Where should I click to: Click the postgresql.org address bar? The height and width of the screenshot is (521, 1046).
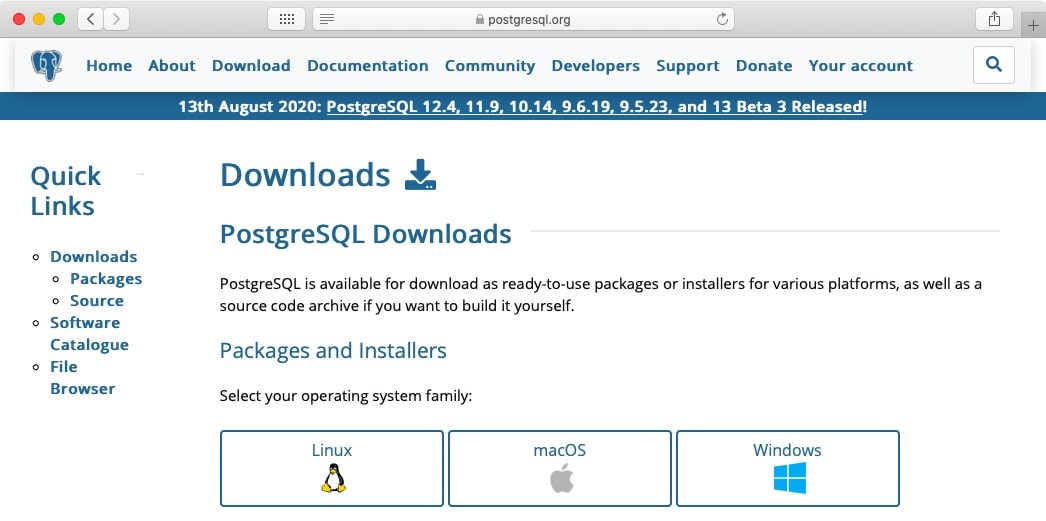[523, 19]
